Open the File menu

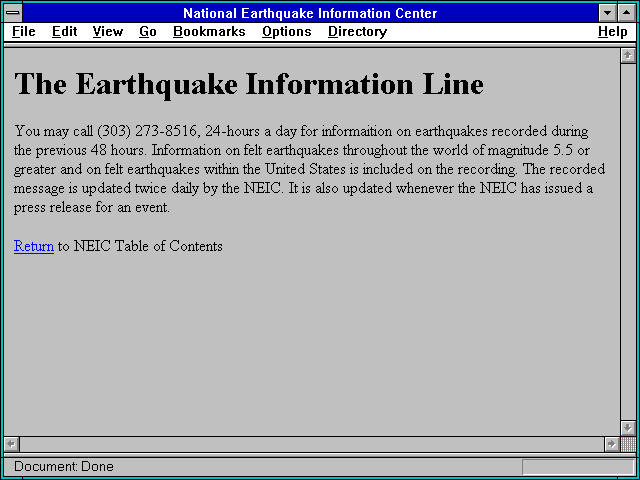[x=24, y=31]
